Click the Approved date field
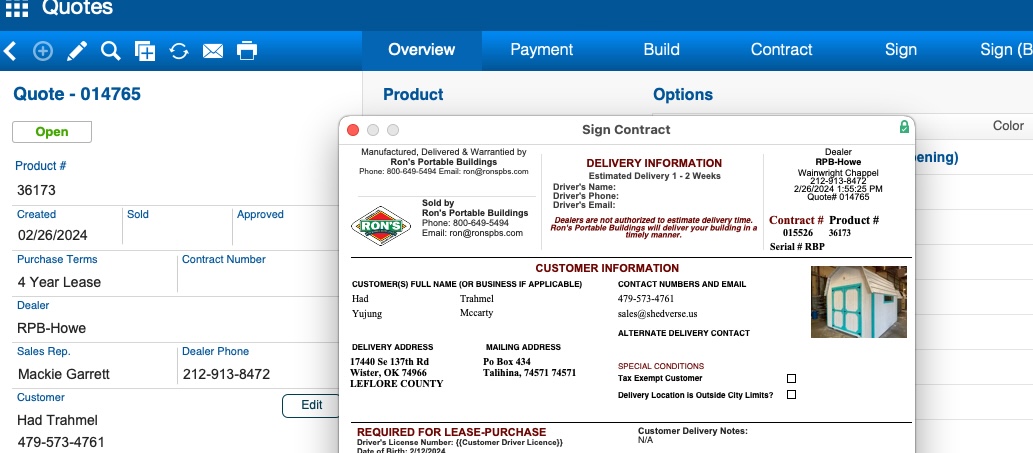Viewport: 1033px width, 453px height. click(x=287, y=235)
